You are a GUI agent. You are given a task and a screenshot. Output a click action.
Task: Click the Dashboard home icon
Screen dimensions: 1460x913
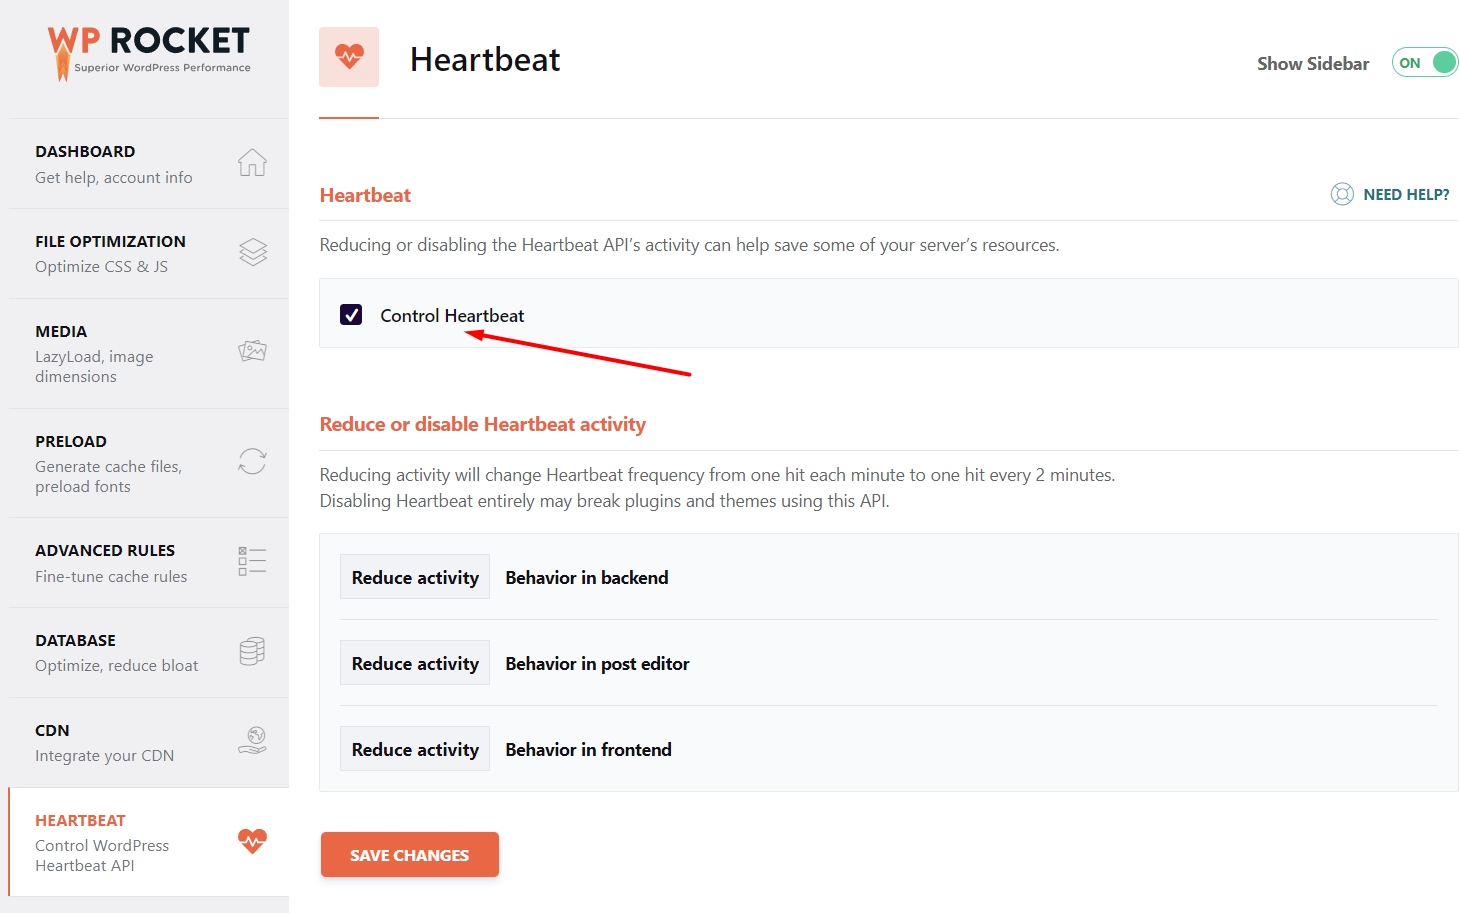[252, 162]
